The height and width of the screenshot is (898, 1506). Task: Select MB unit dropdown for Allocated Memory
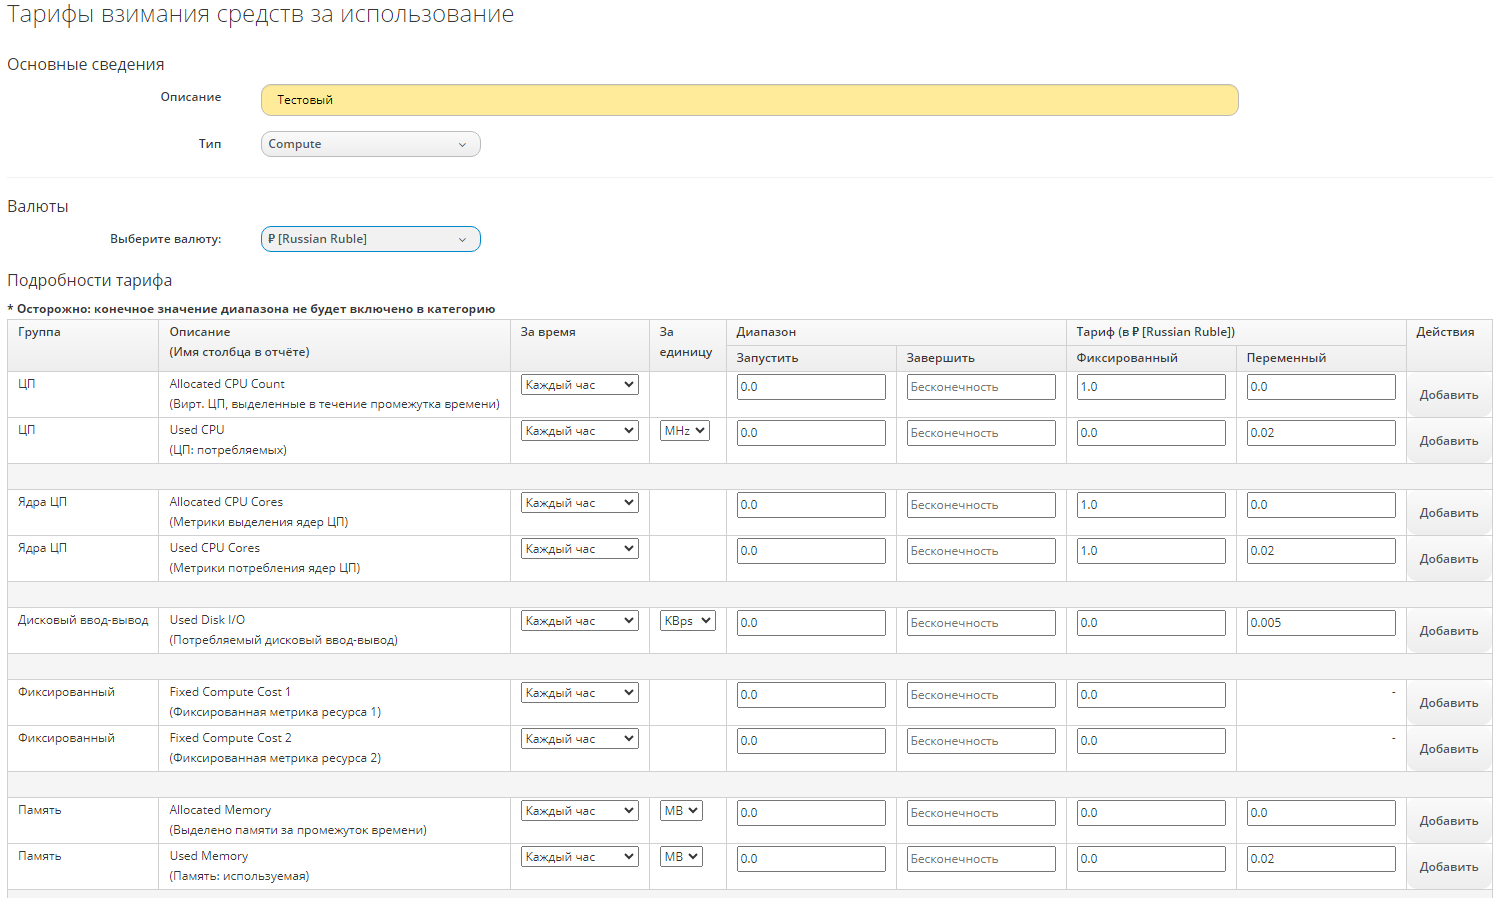pyautogui.click(x=681, y=811)
